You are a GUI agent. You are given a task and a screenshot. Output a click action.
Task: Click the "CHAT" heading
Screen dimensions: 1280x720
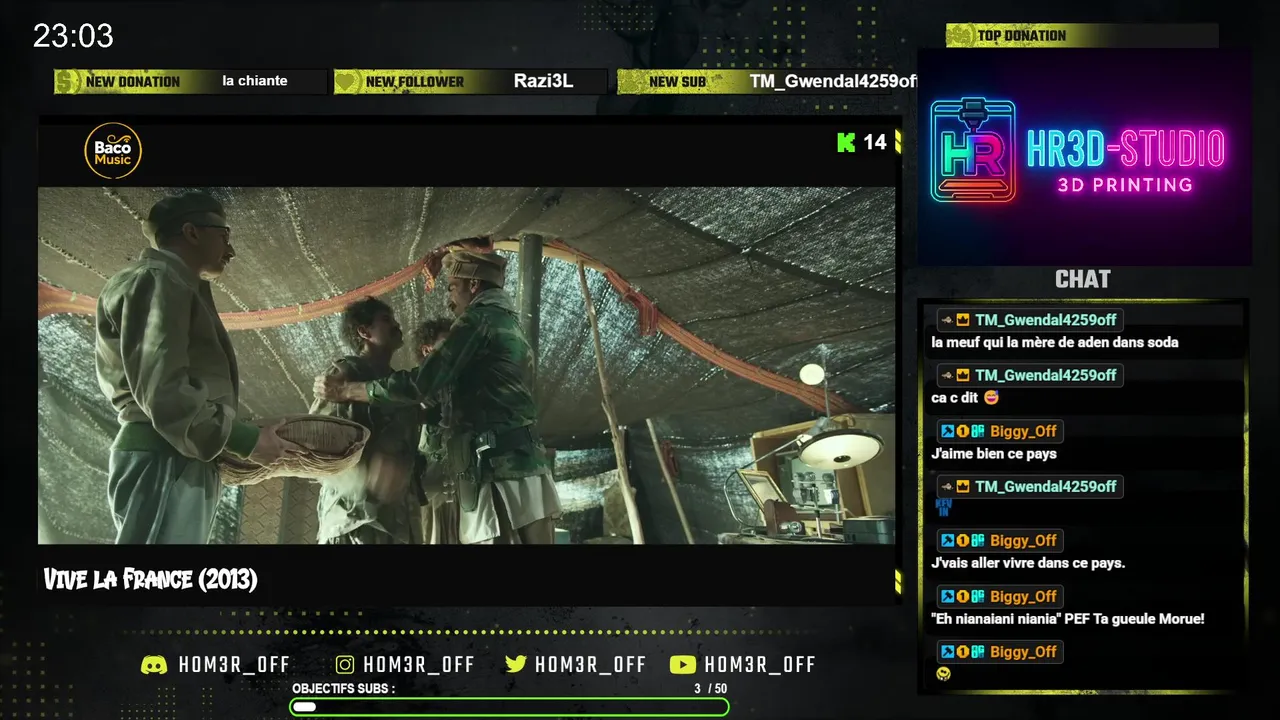(1083, 280)
